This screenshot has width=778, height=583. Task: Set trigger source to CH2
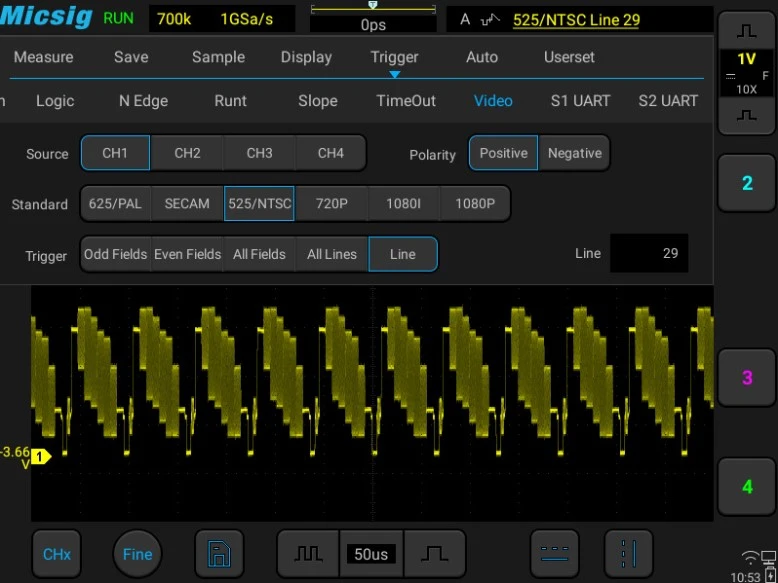(x=187, y=153)
